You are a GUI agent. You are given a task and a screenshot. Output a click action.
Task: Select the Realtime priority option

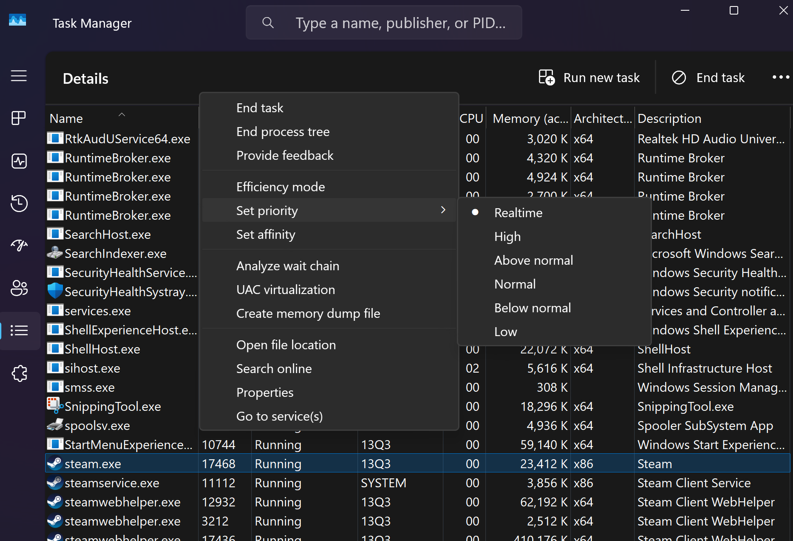518,213
